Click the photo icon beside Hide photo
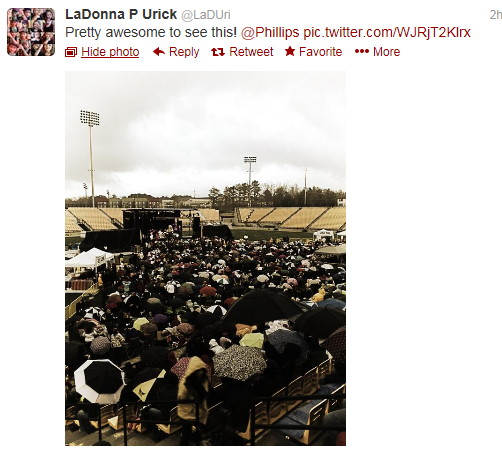Viewport: 502px width, 452px height. click(x=71, y=52)
